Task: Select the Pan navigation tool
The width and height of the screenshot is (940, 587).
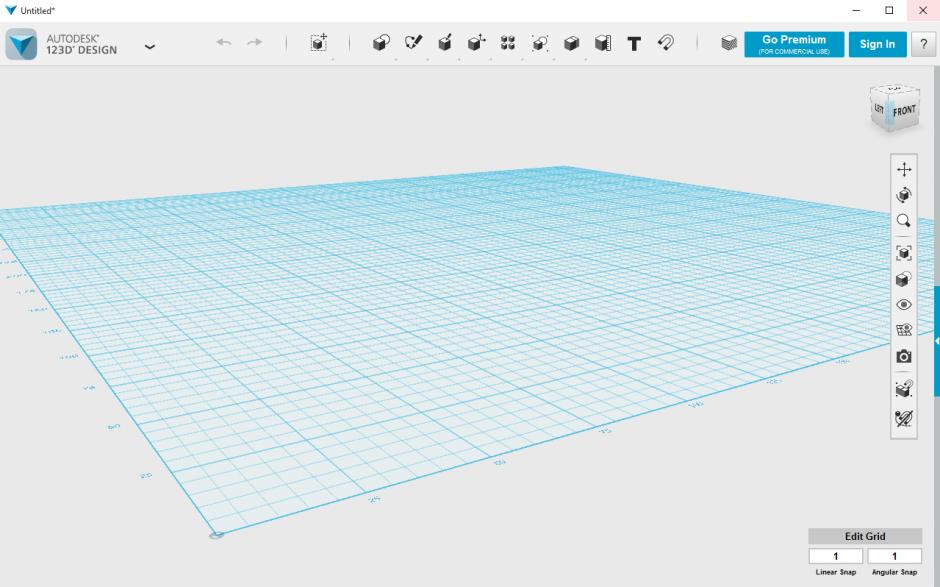Action: pos(904,169)
